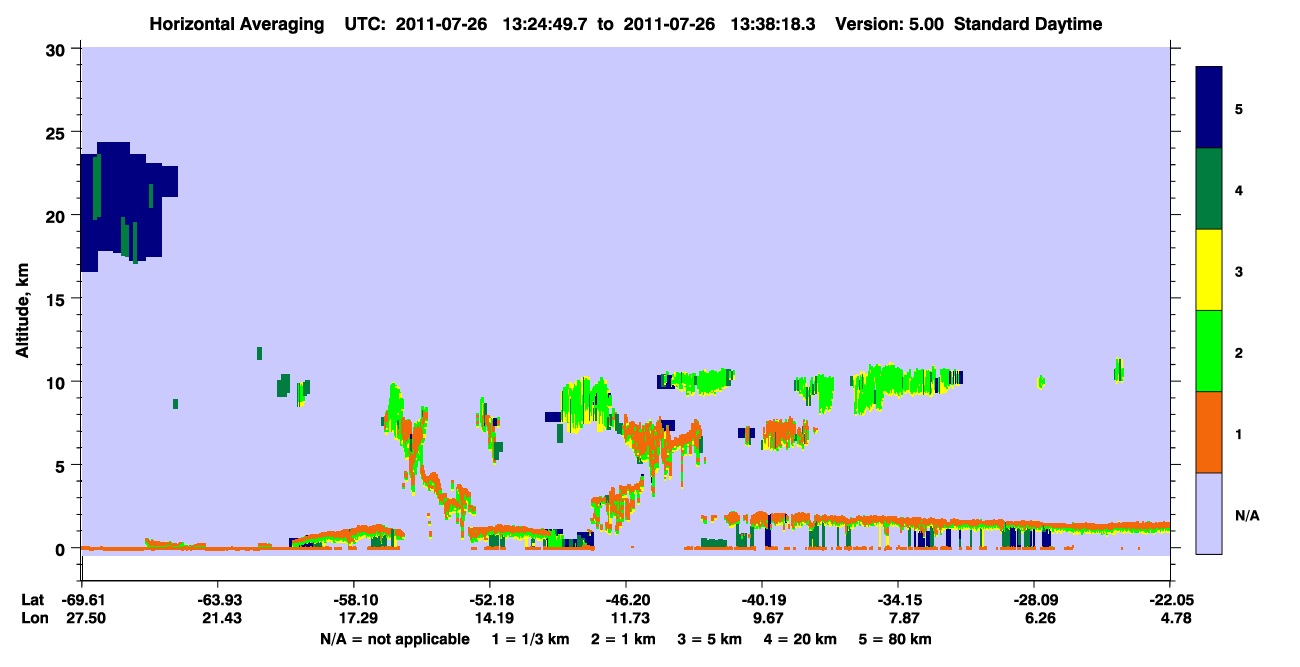Click the bright green colorbar segment labeled 2
Image resolution: width=1300 pixels, height=667 pixels.
coord(1209,350)
